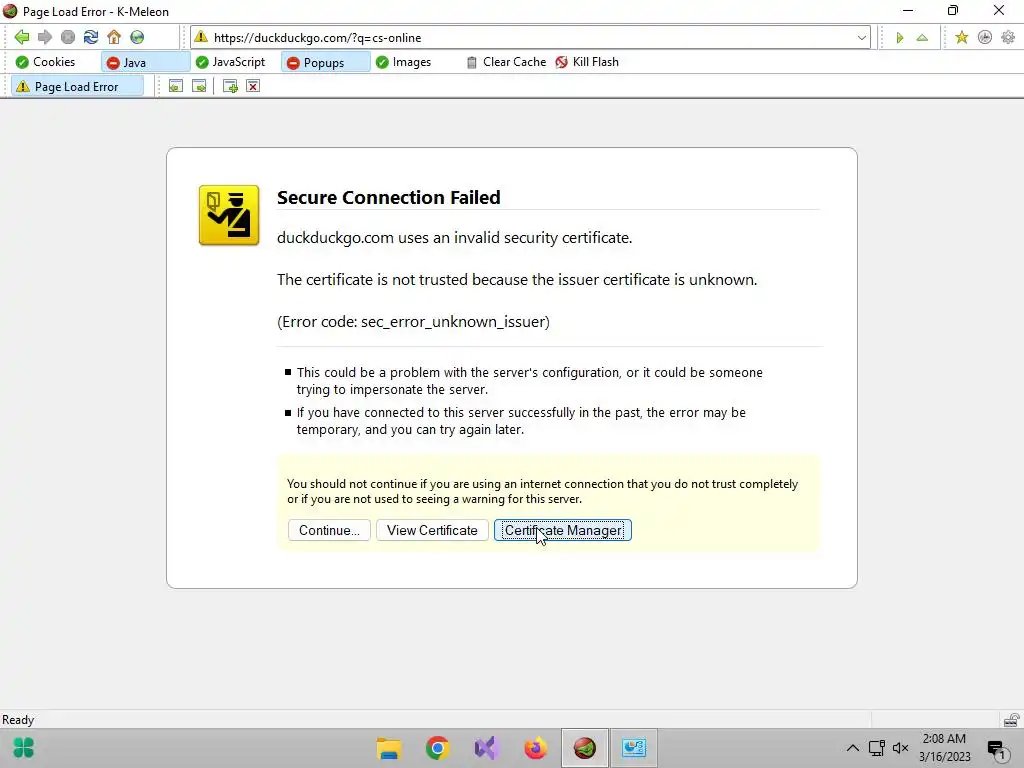1024x768 pixels.
Task: Click the network tray icon
Action: click(876, 748)
